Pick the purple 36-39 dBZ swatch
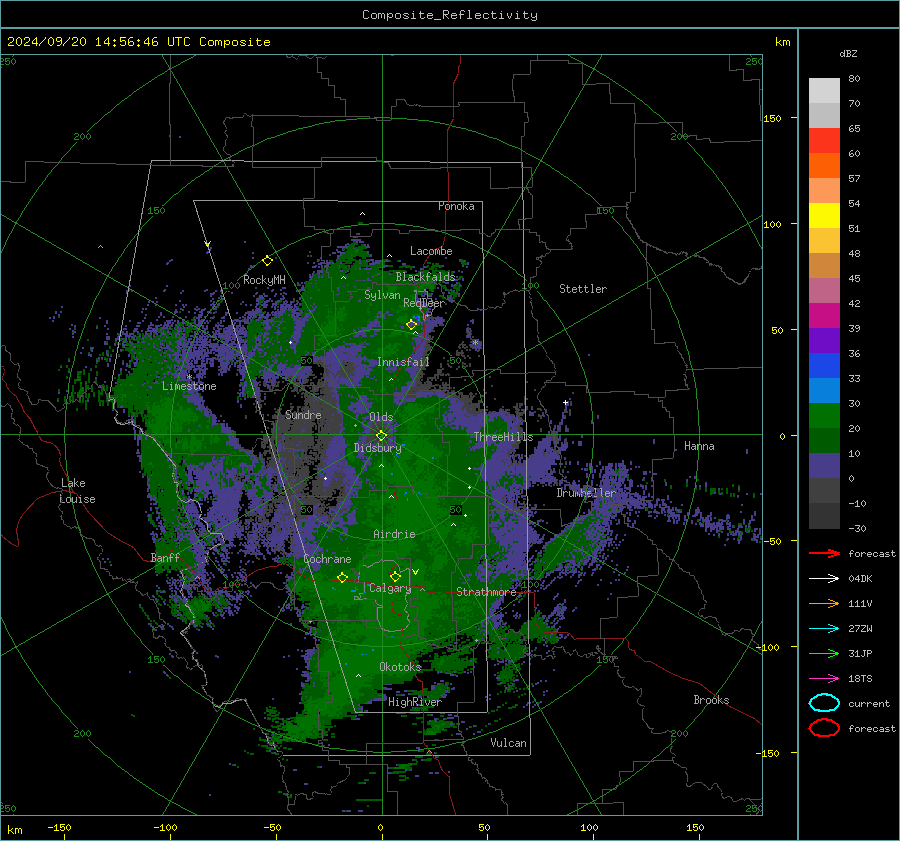This screenshot has width=900, height=841. 824,341
